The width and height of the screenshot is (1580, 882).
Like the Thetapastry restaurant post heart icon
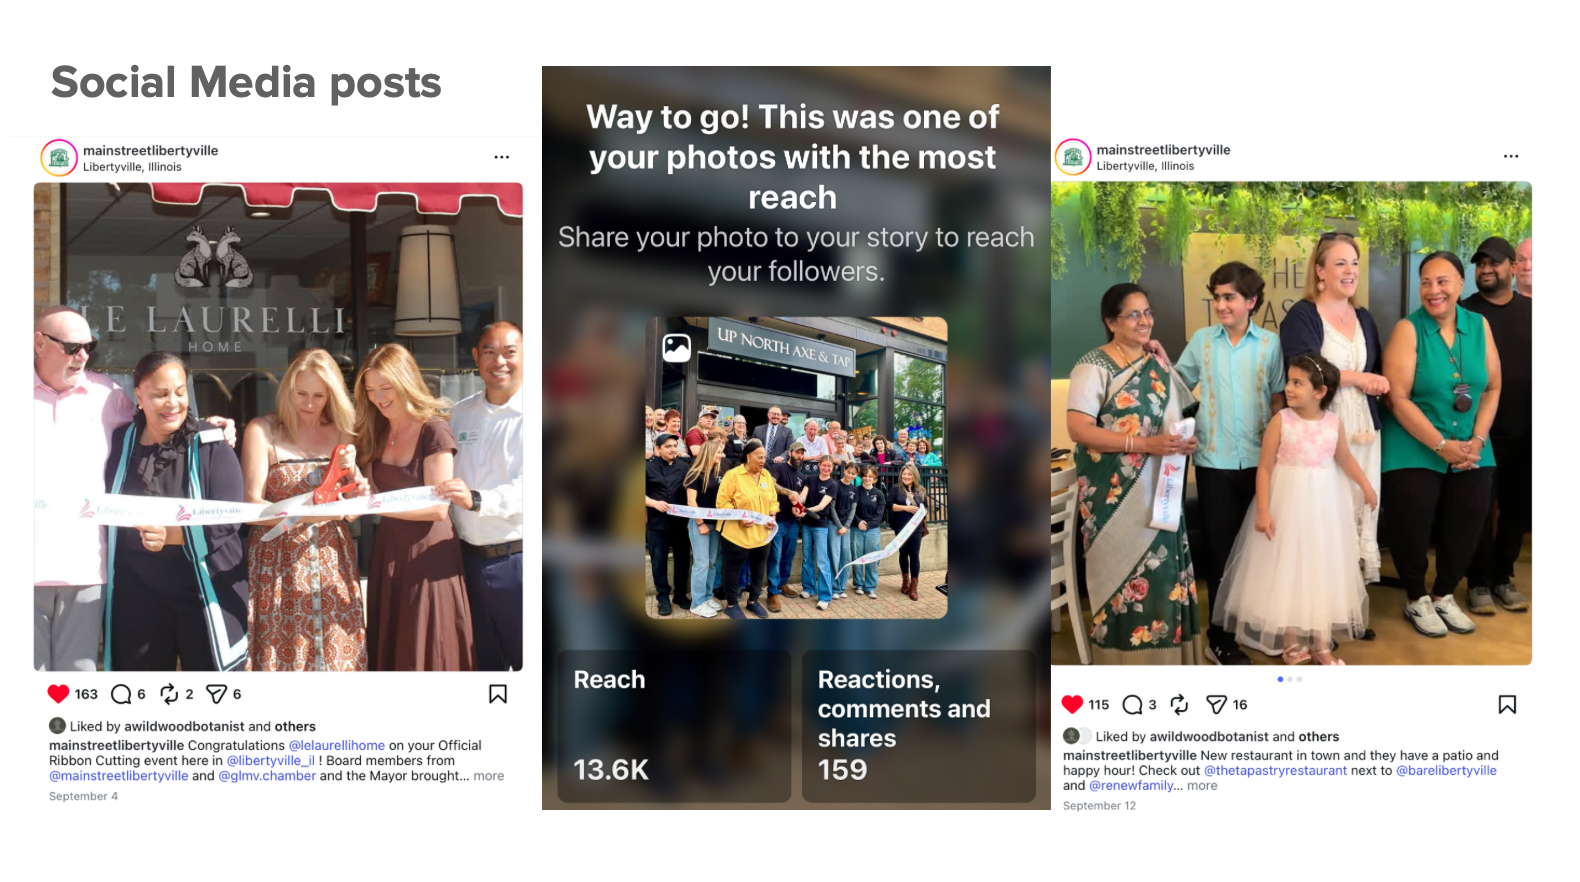click(x=1072, y=704)
